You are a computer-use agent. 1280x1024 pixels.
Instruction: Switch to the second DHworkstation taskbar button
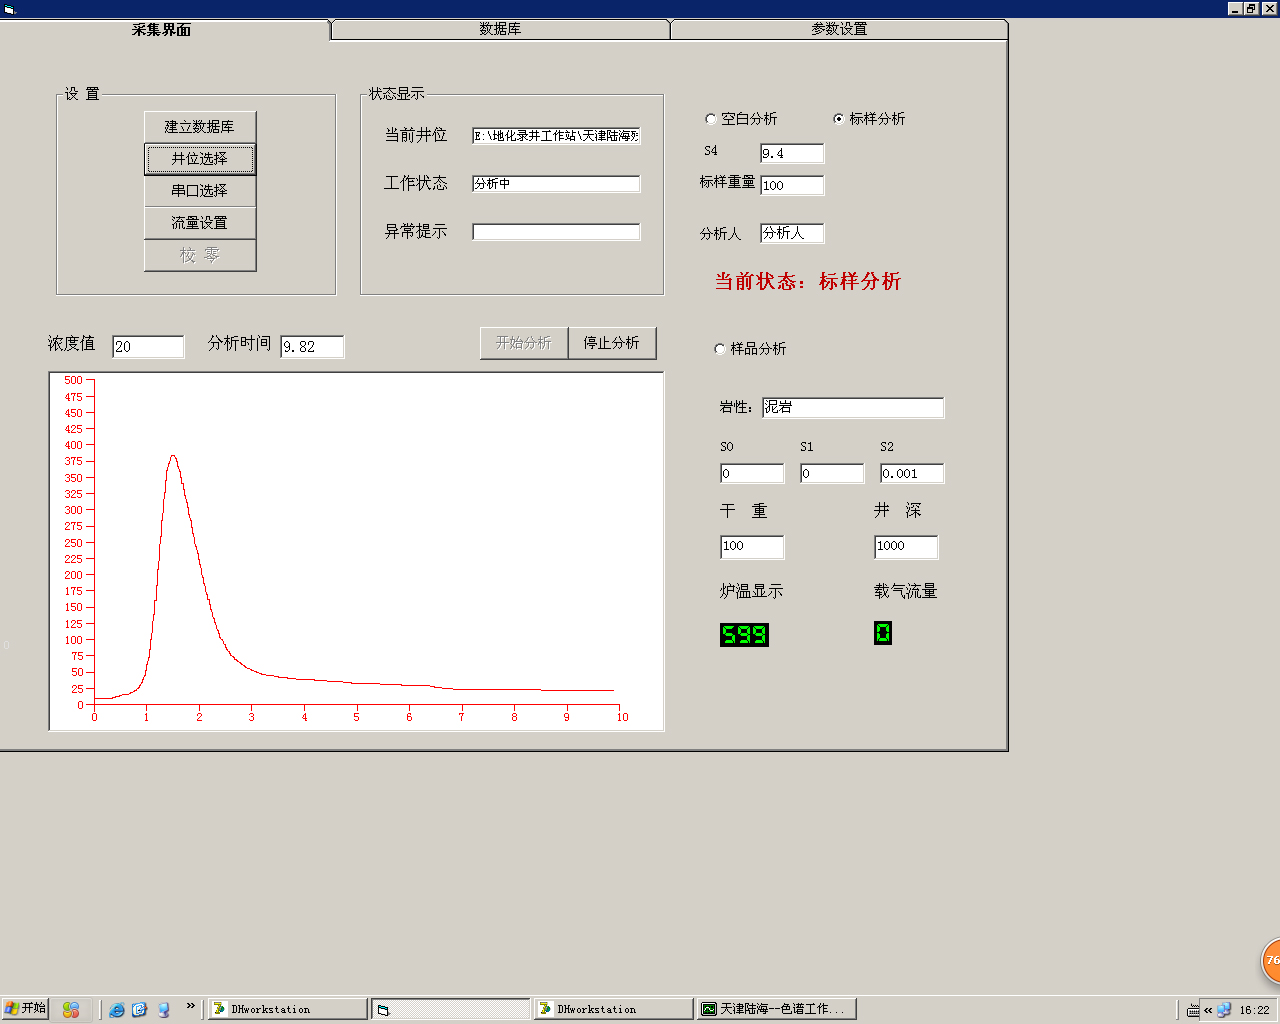(x=614, y=1009)
